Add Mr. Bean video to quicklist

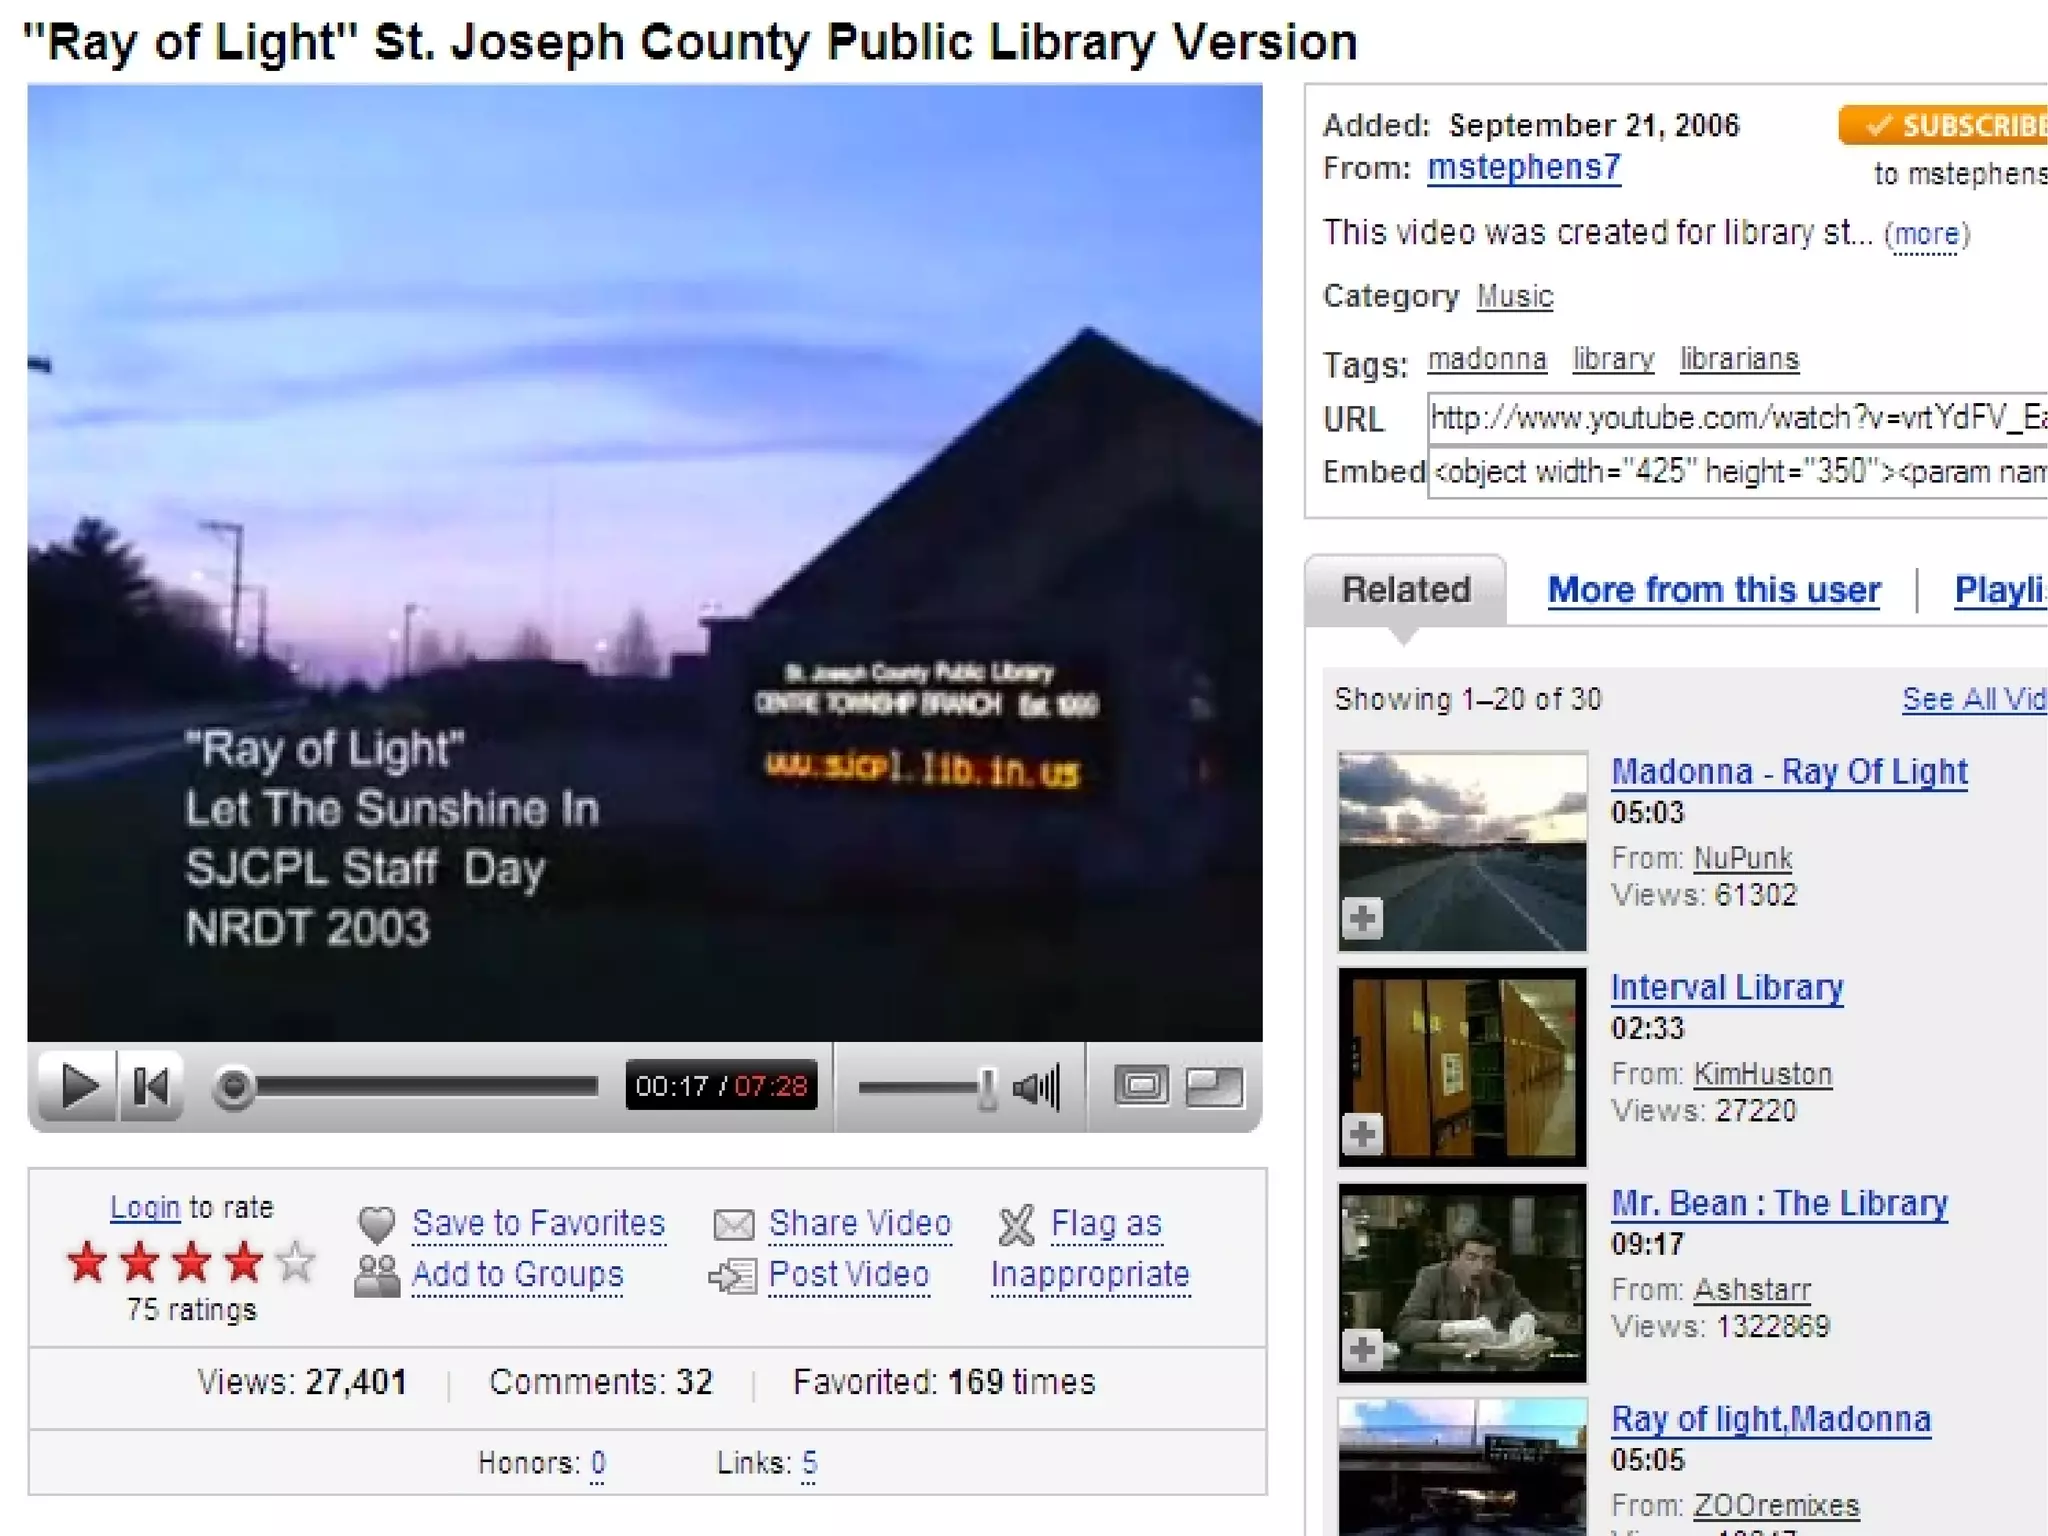pos(1362,1350)
